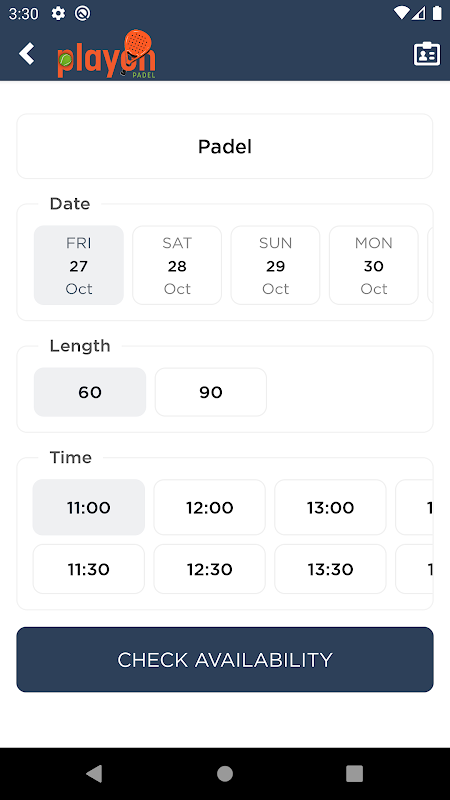Open the membership card icon
Image resolution: width=450 pixels, height=800 pixels.
pos(427,54)
